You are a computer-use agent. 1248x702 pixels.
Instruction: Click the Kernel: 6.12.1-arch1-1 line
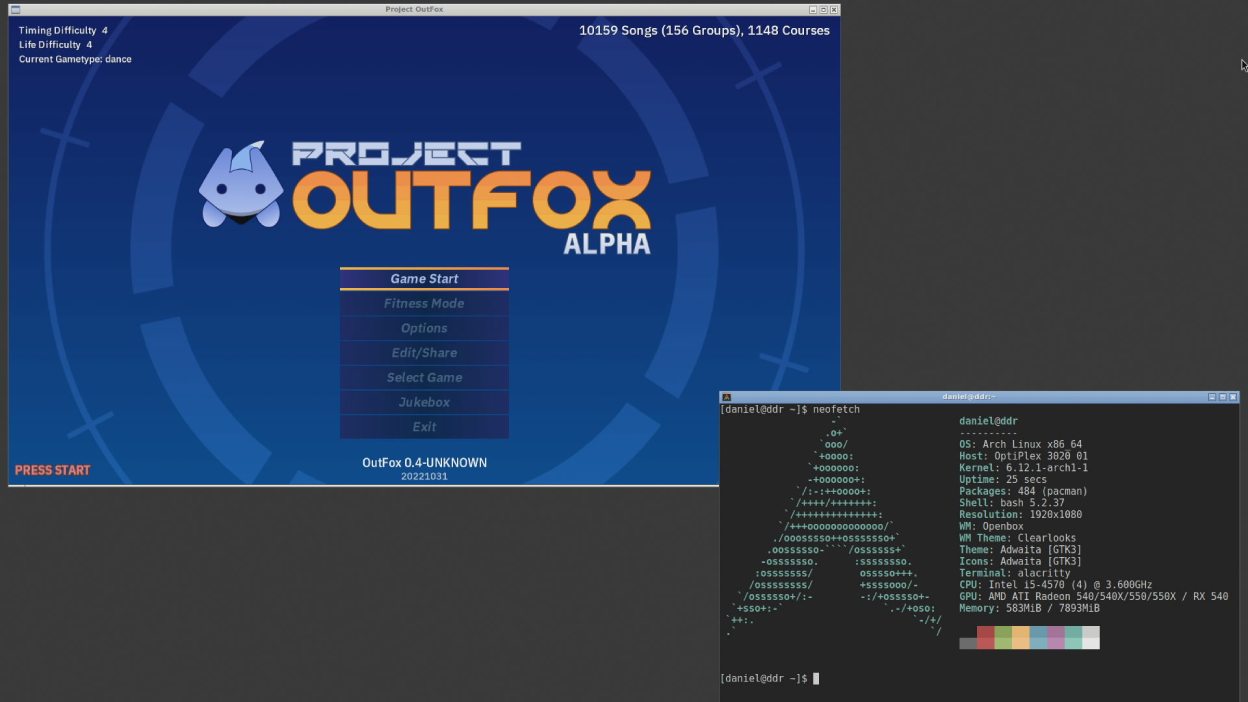[1023, 468]
